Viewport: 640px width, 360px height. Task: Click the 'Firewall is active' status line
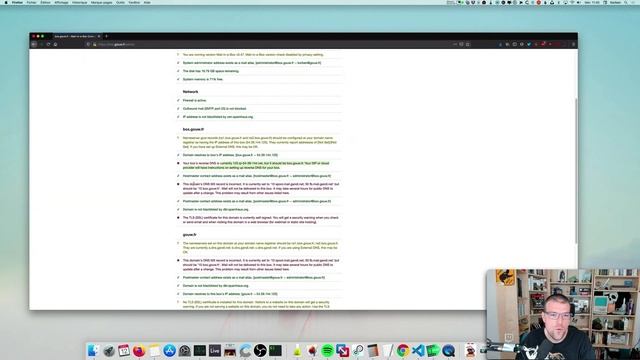click(194, 100)
